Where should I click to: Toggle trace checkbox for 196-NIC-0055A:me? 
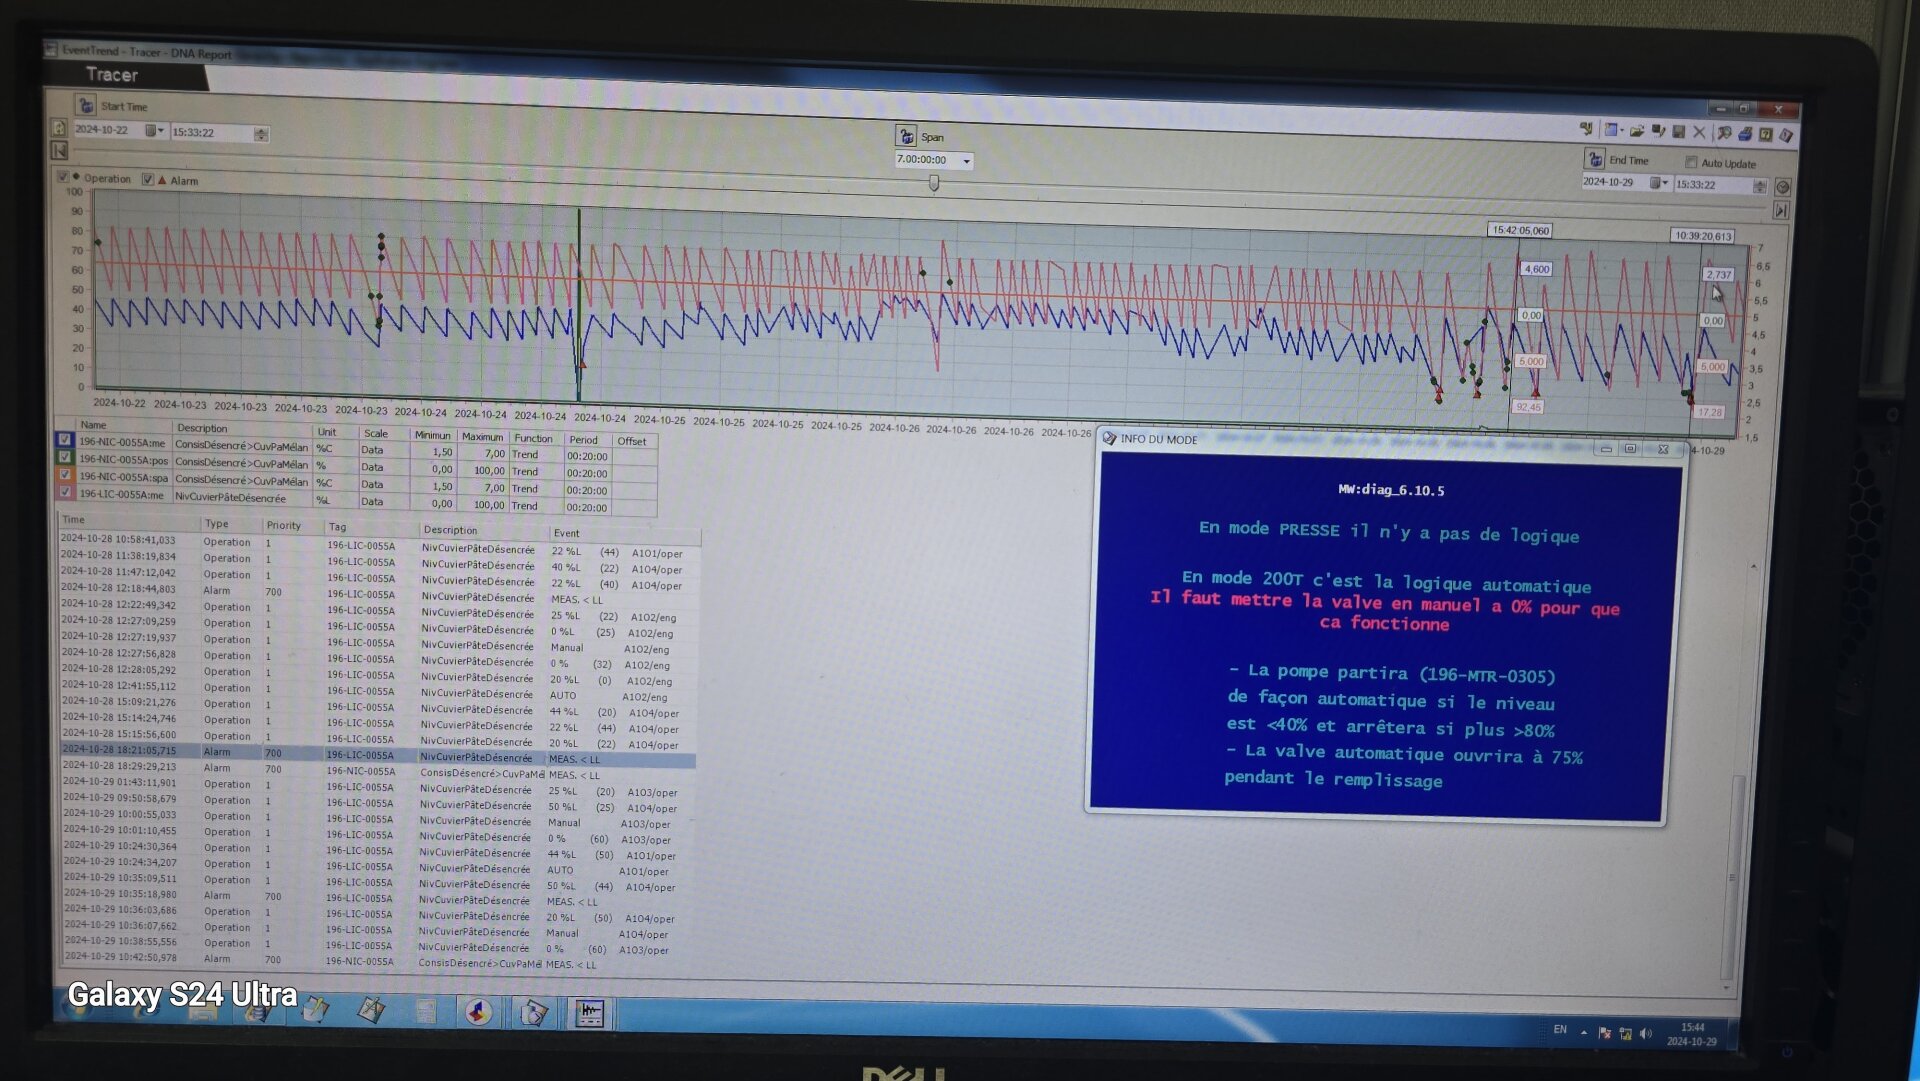tap(65, 440)
